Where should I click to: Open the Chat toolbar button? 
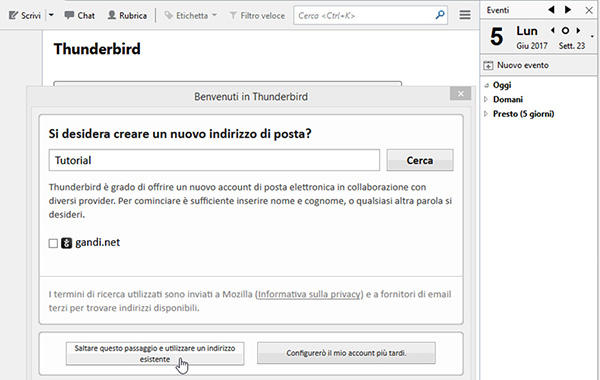point(79,15)
